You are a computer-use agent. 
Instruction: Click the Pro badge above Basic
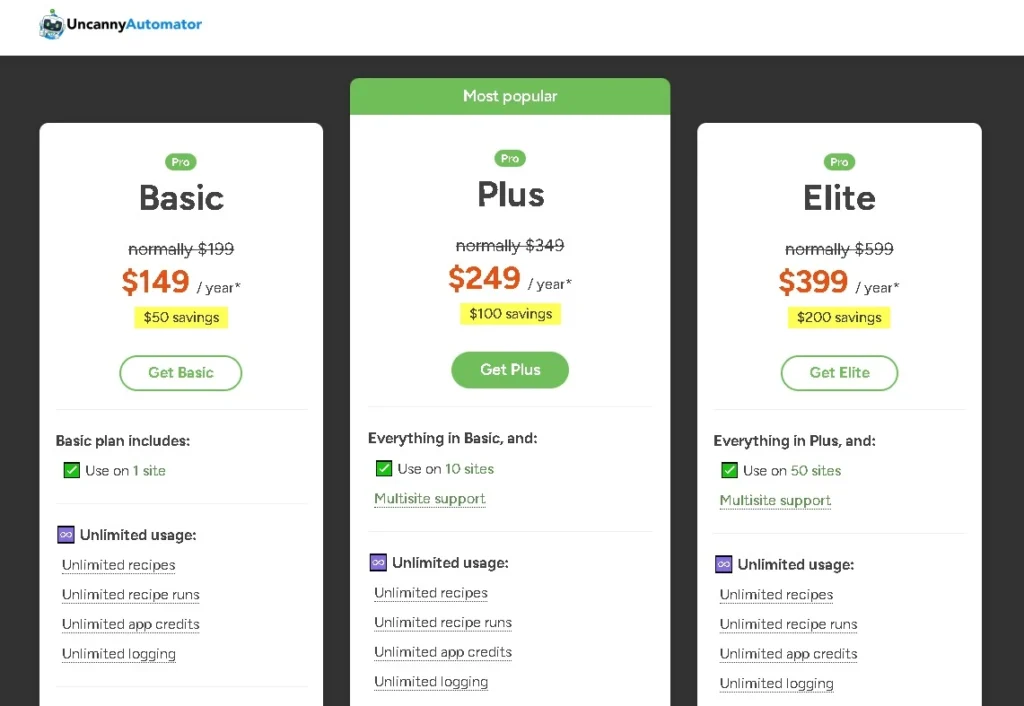tap(181, 162)
